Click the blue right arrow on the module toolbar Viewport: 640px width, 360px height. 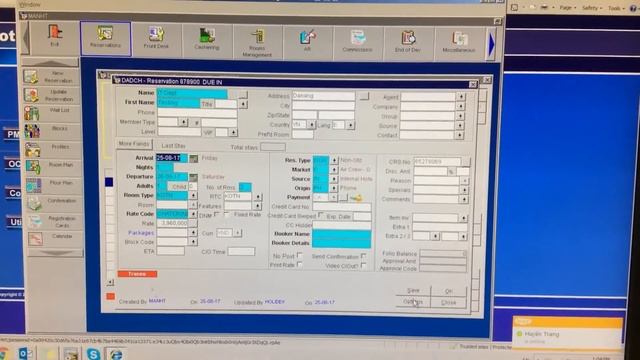pyautogui.click(x=492, y=45)
